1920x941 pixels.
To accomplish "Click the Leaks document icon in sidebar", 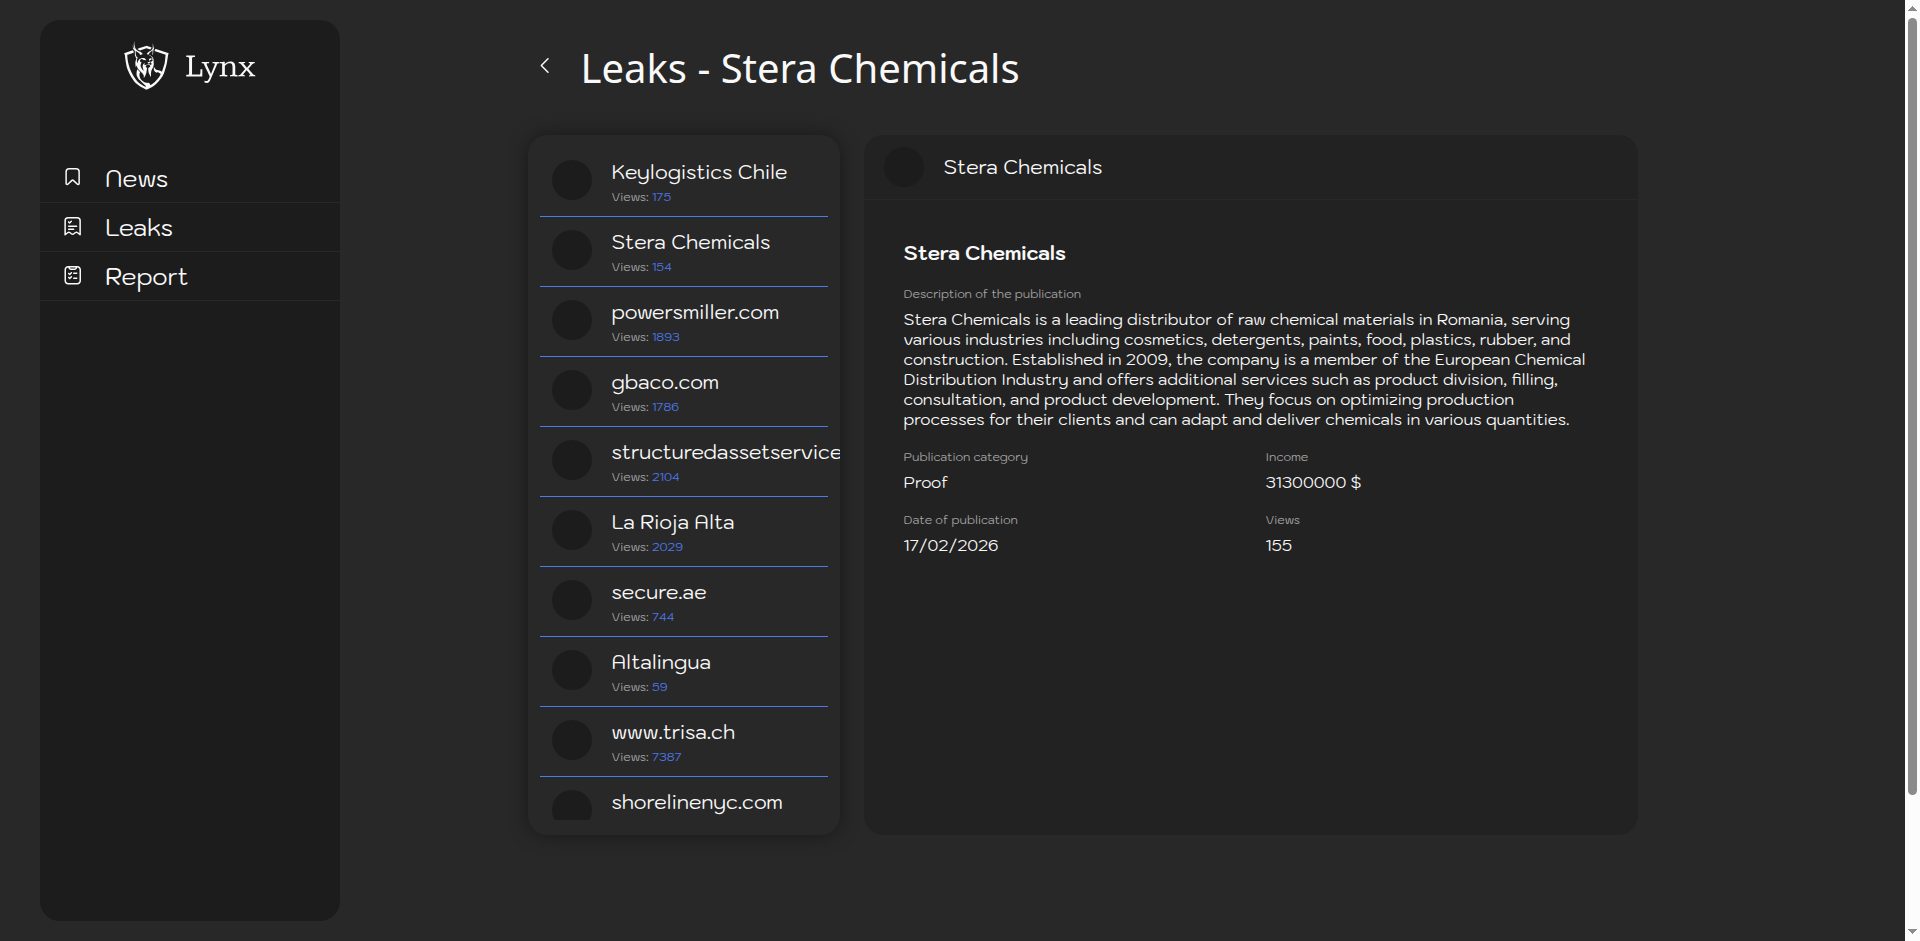I will (72, 227).
